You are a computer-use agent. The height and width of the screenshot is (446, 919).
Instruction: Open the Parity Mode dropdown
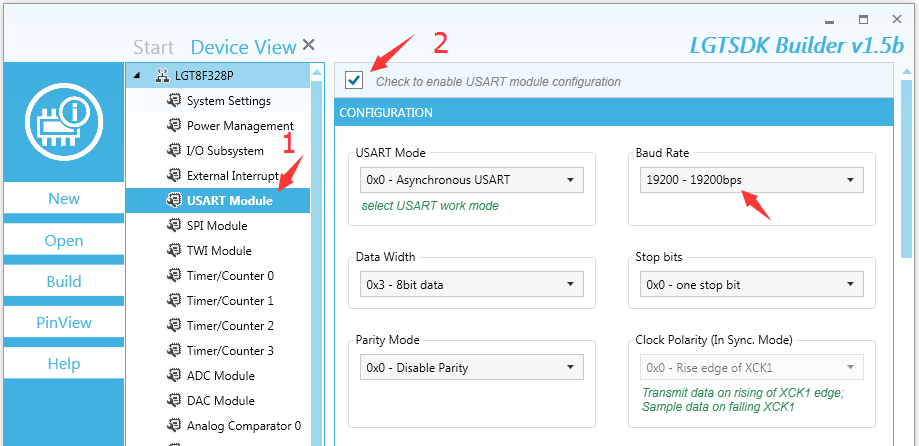click(x=472, y=368)
